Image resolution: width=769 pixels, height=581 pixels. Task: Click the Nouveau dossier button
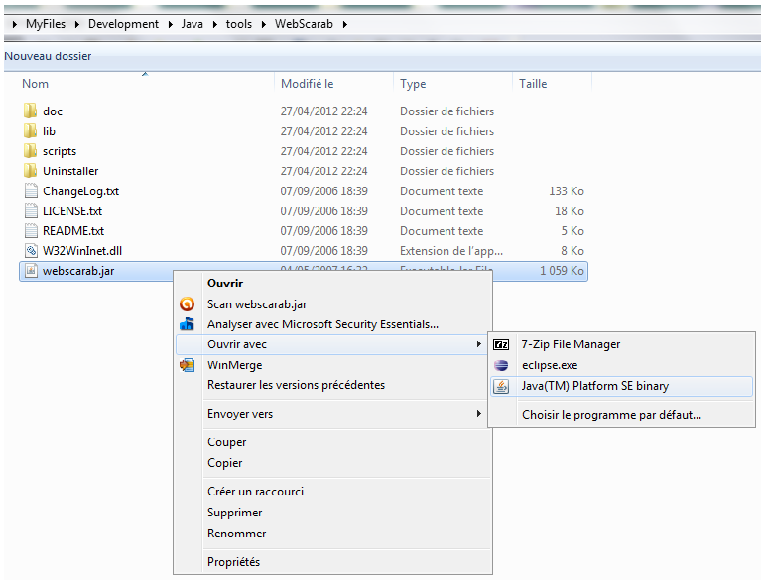click(x=48, y=56)
